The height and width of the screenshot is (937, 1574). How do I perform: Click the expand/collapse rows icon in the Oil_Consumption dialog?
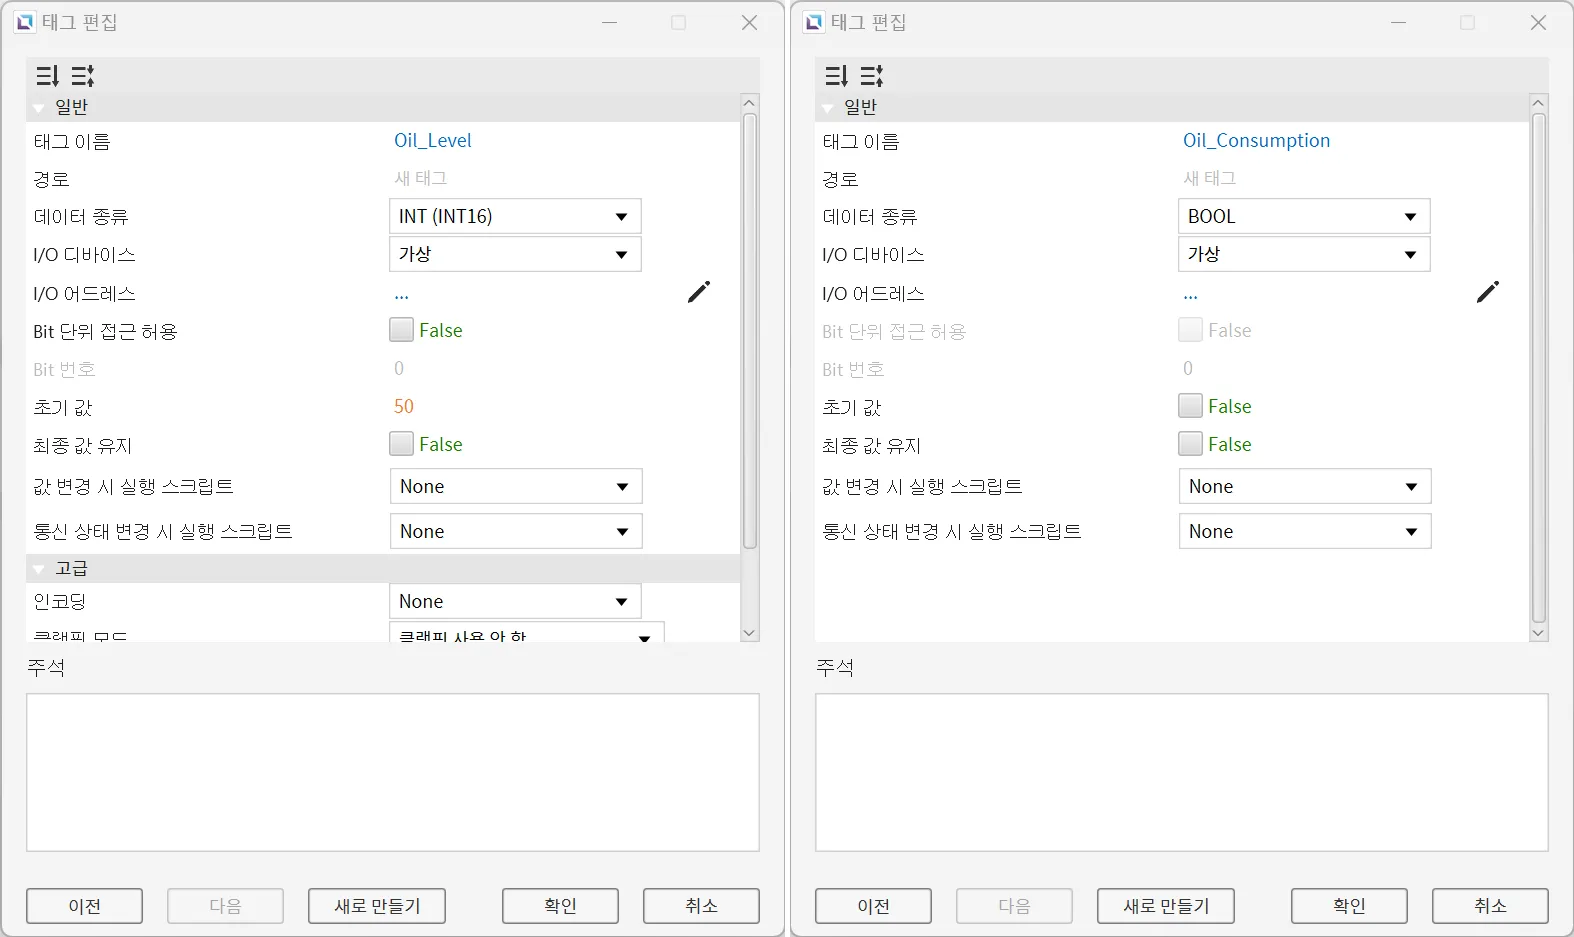(871, 76)
